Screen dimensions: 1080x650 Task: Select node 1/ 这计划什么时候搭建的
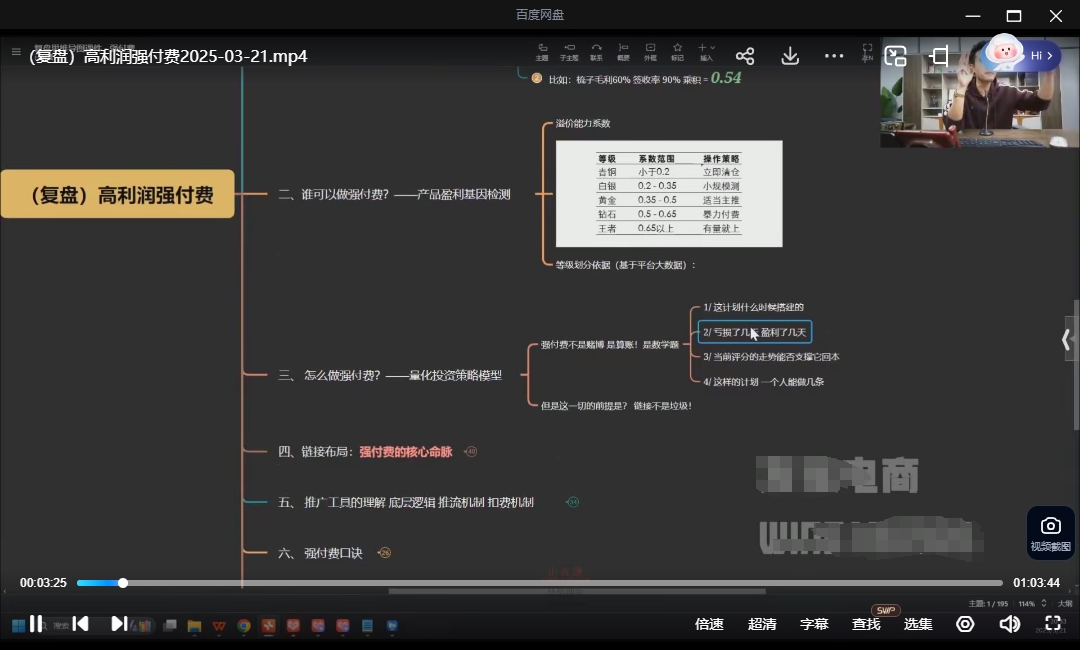click(754, 307)
